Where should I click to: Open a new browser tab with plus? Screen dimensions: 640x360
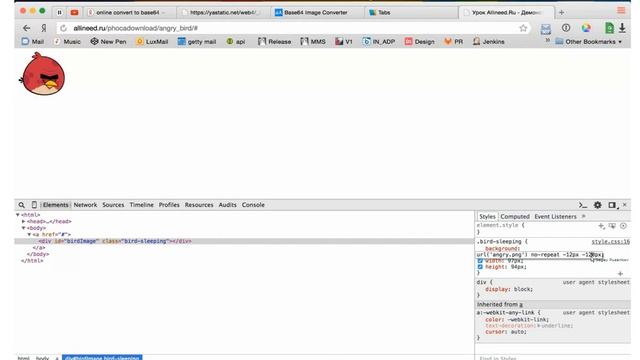point(562,13)
